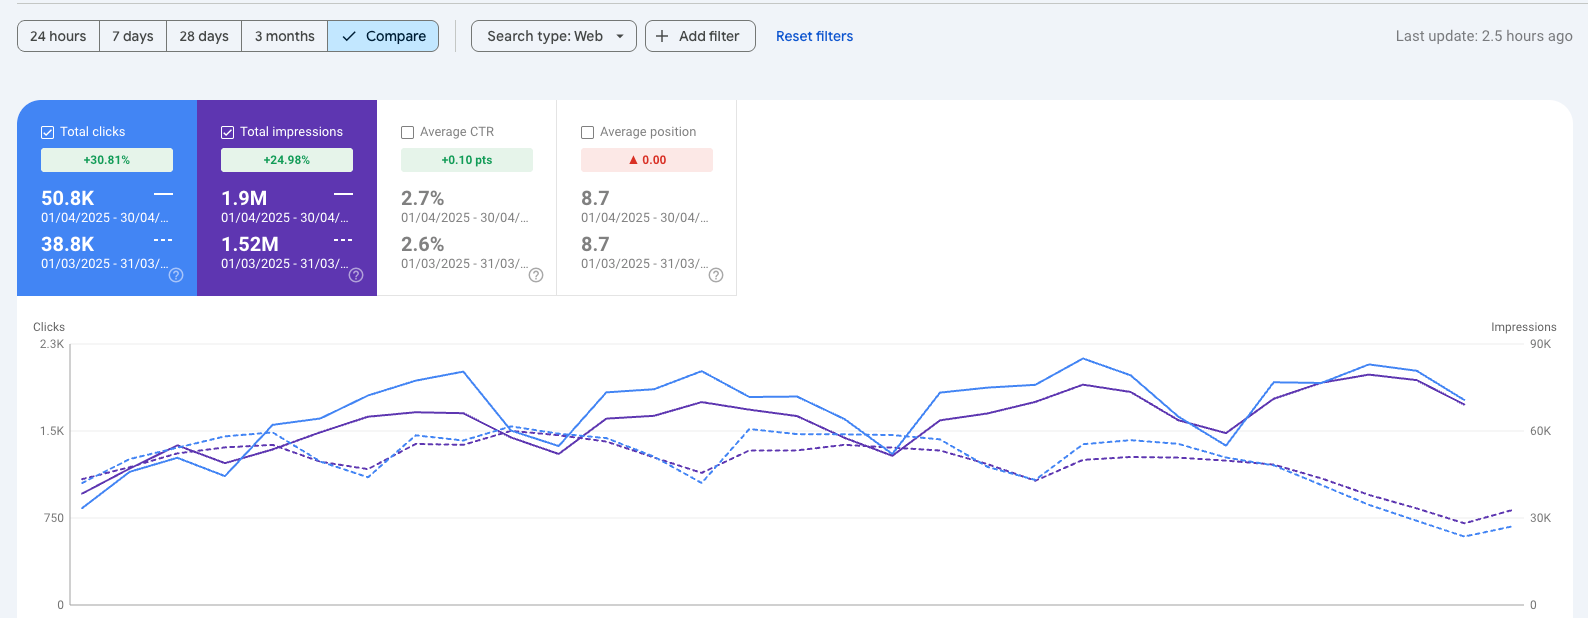Click the Reset filters link
The width and height of the screenshot is (1588, 618).
point(814,36)
